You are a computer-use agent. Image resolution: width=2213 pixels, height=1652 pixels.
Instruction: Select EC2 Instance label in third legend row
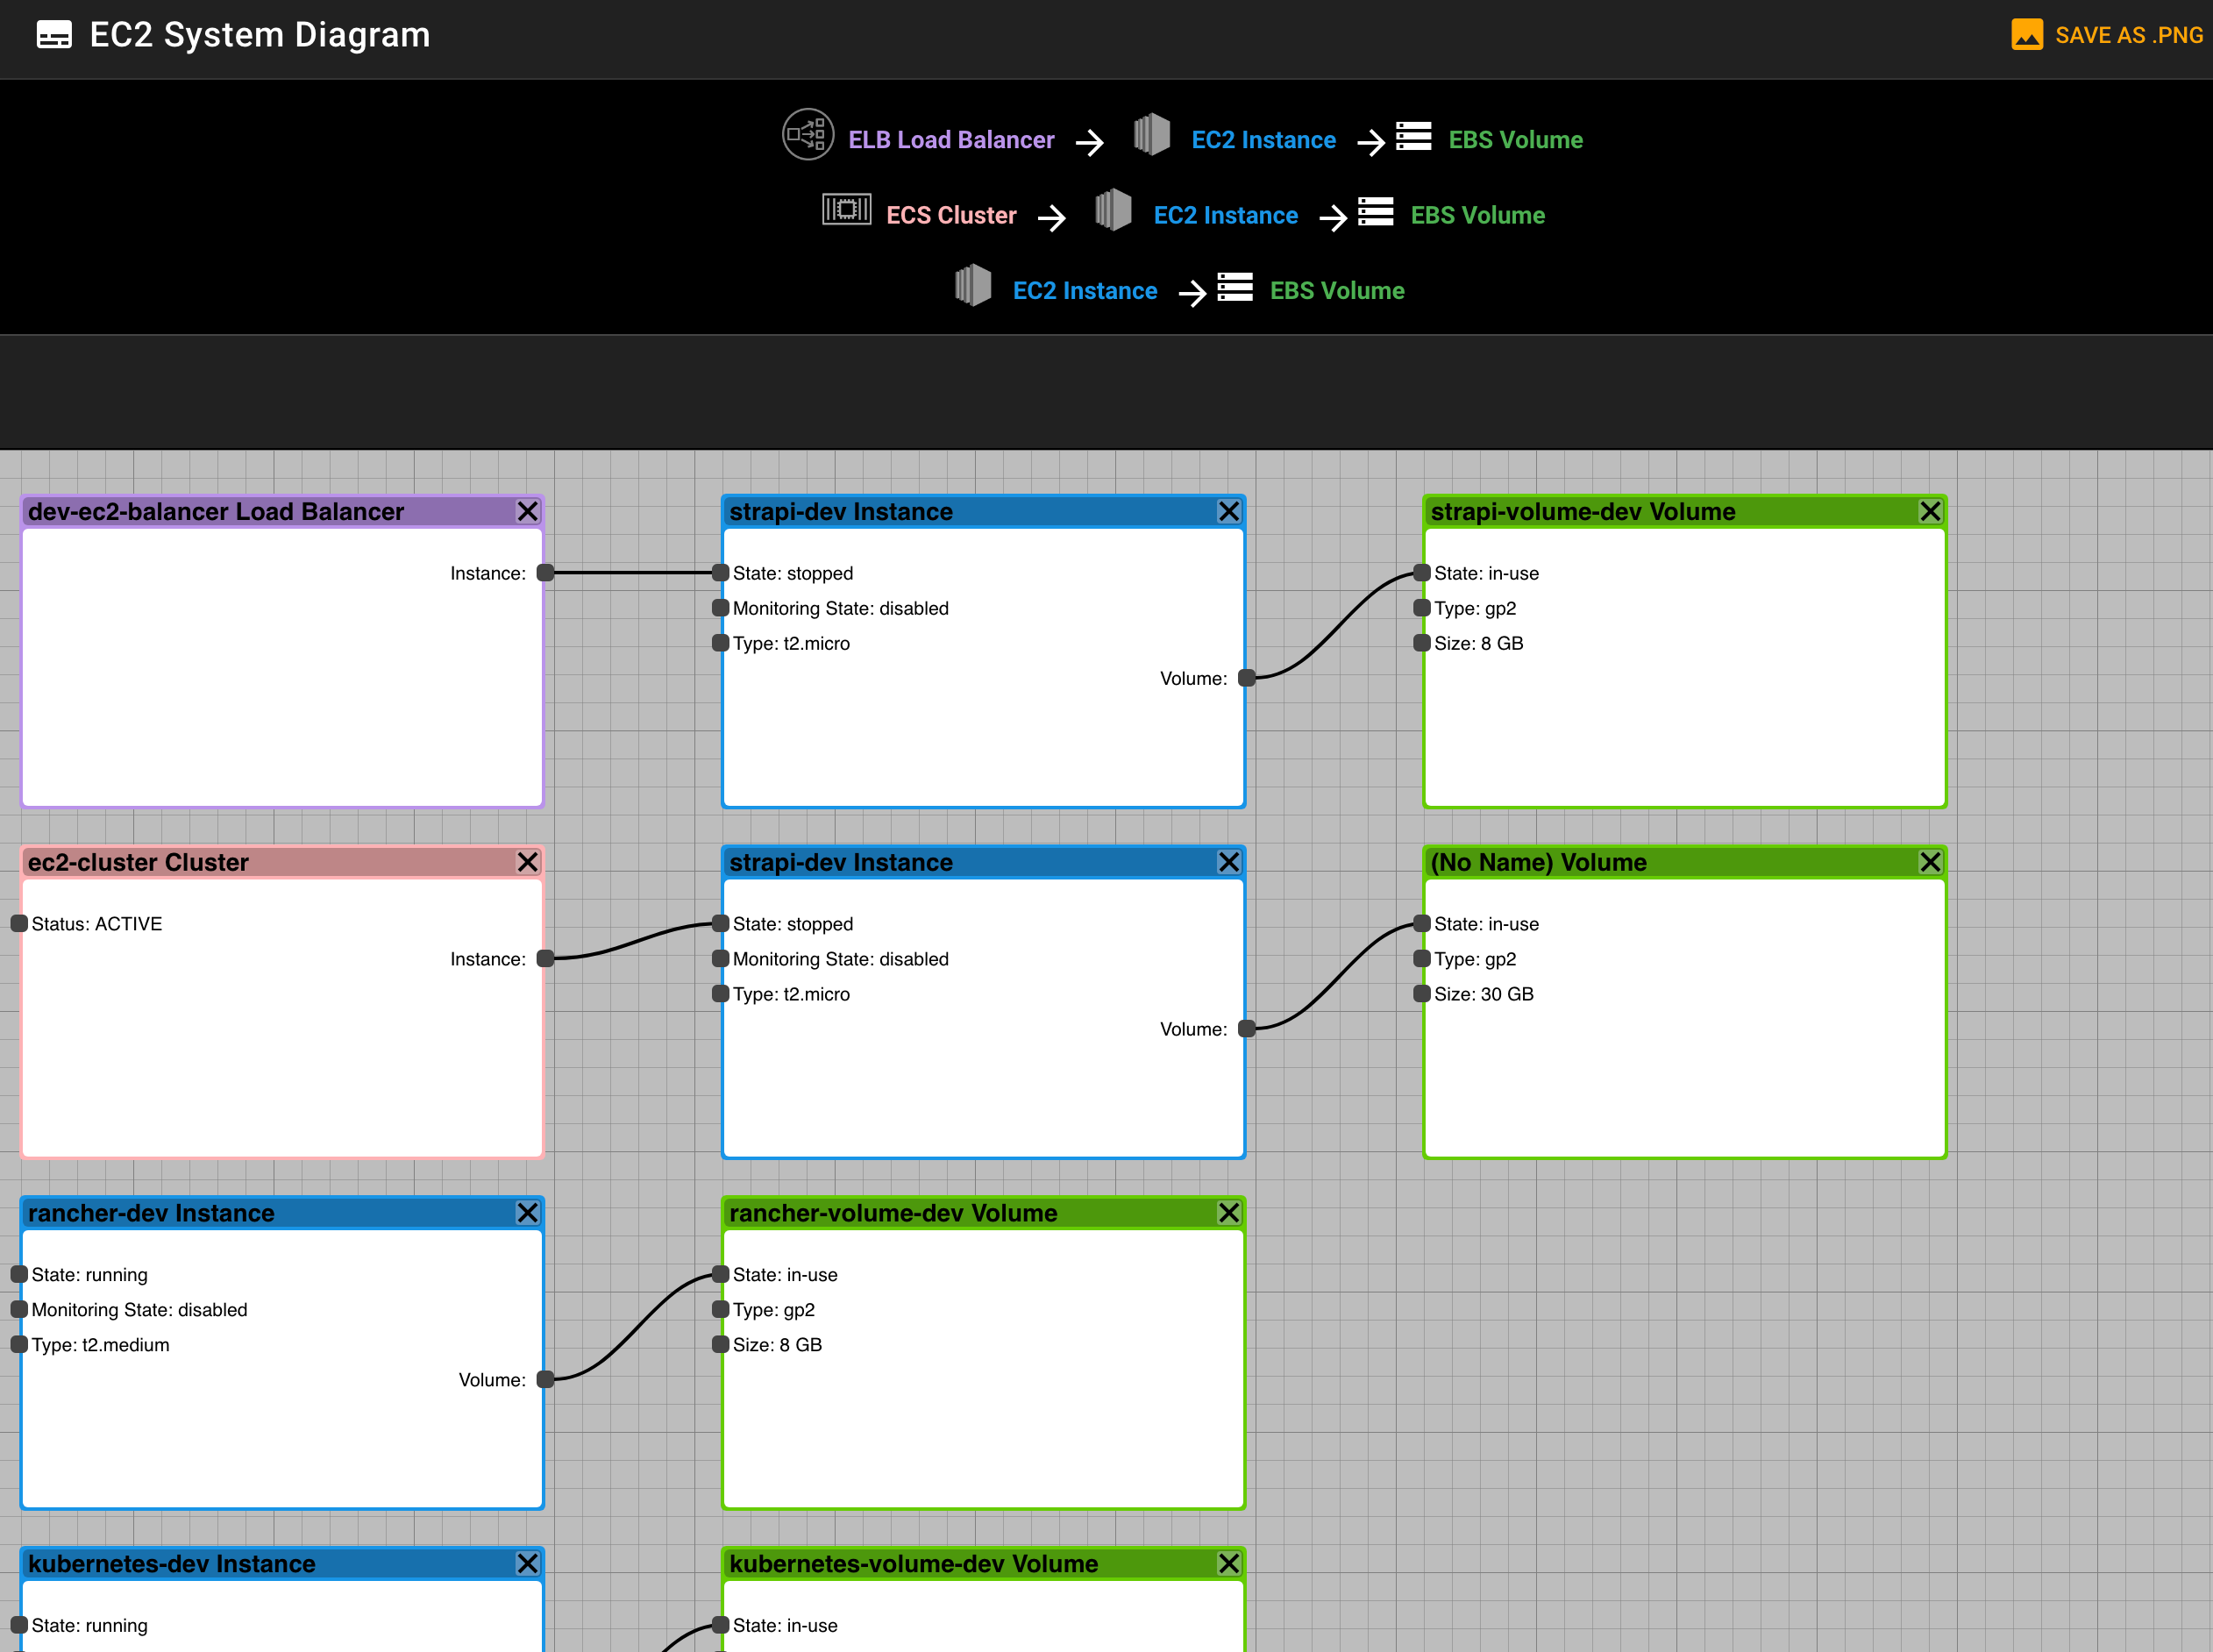(1085, 291)
